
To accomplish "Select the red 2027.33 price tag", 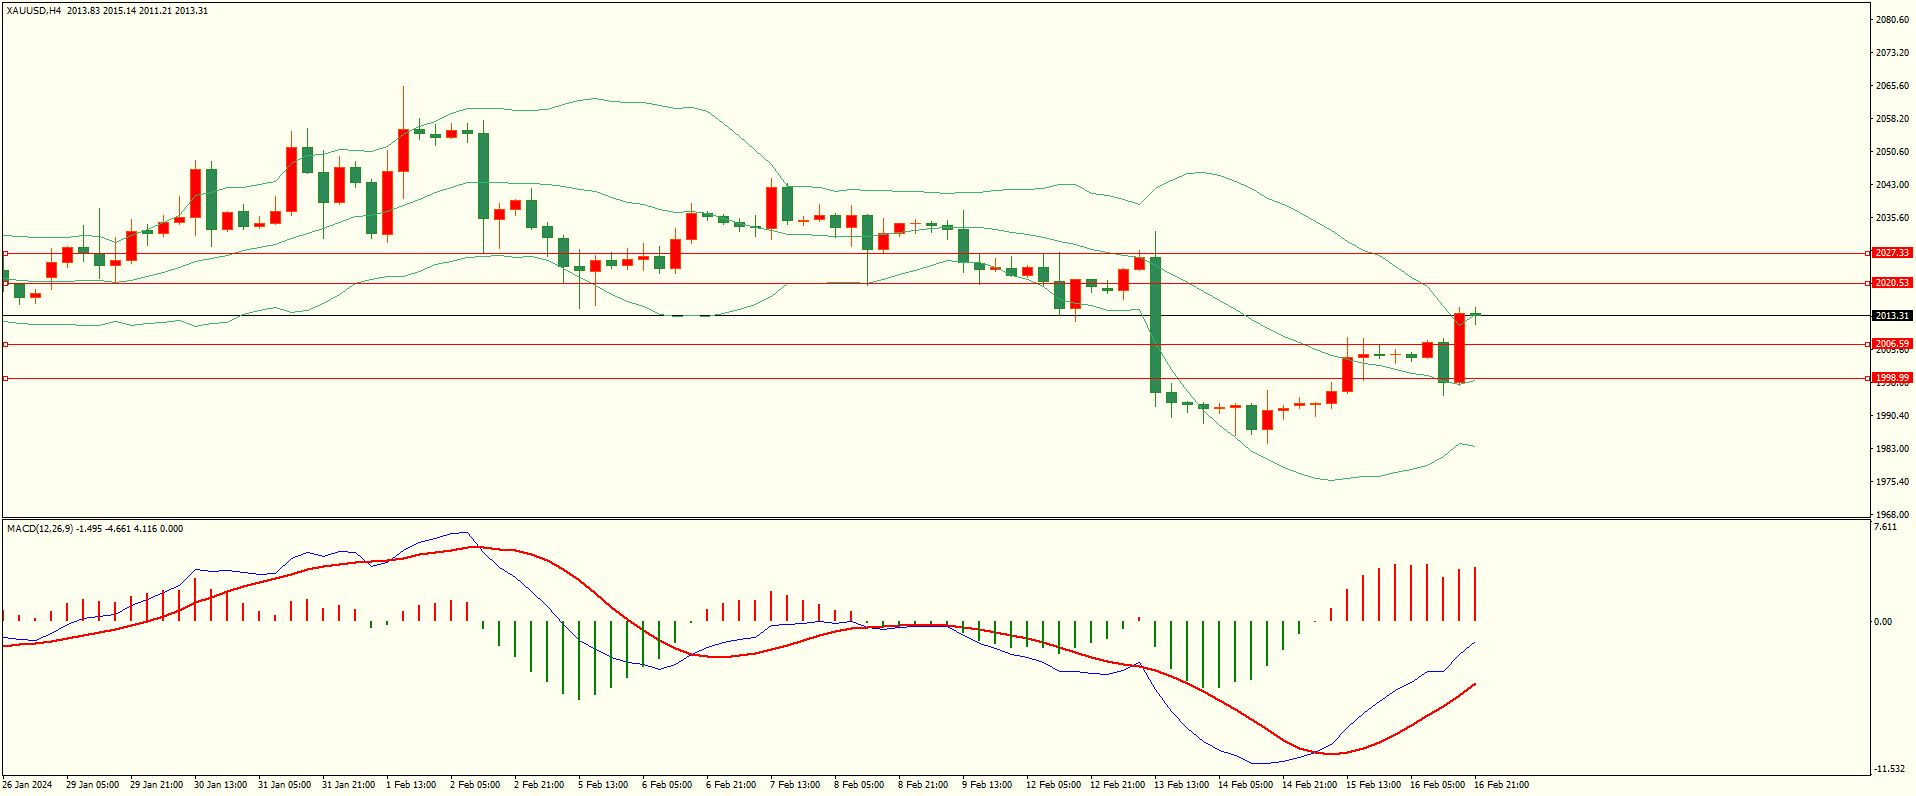I will (x=1892, y=253).
